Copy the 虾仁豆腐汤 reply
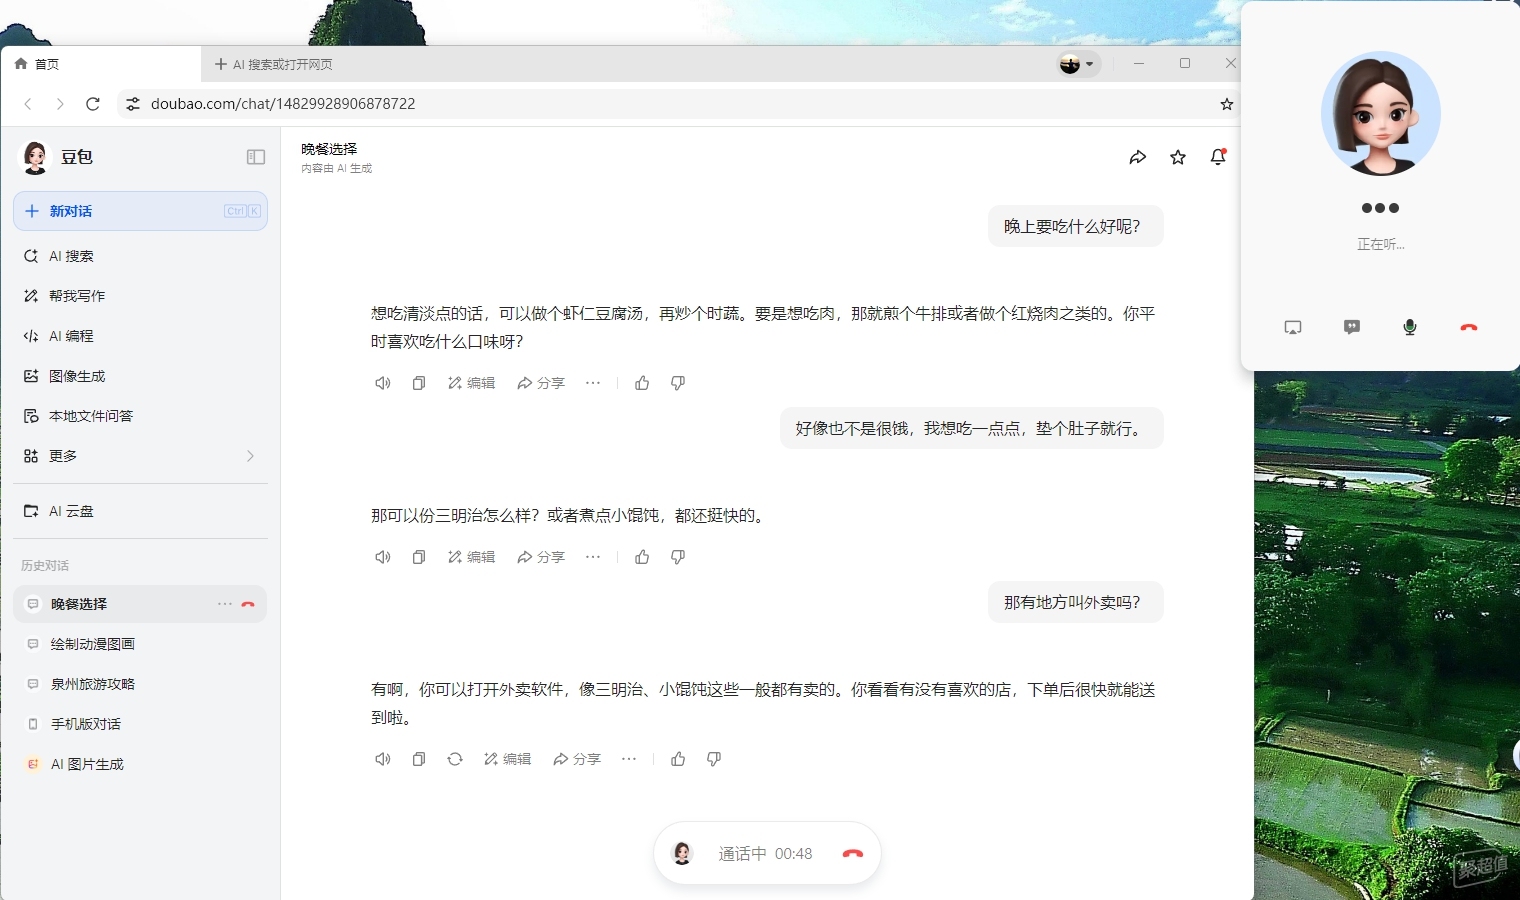The height and width of the screenshot is (900, 1520). coord(419,383)
